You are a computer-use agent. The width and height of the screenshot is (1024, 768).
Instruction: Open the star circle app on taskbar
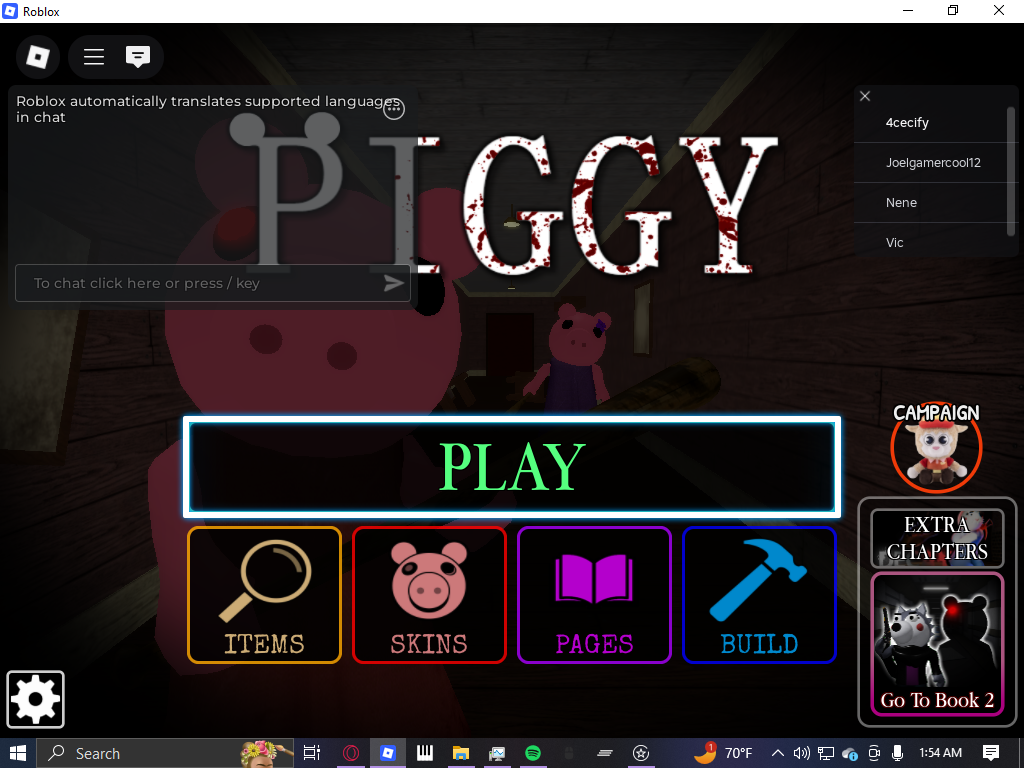point(641,753)
